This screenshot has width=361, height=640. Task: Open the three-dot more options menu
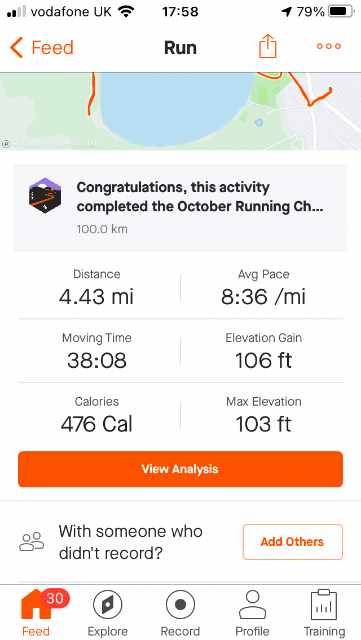point(329,47)
